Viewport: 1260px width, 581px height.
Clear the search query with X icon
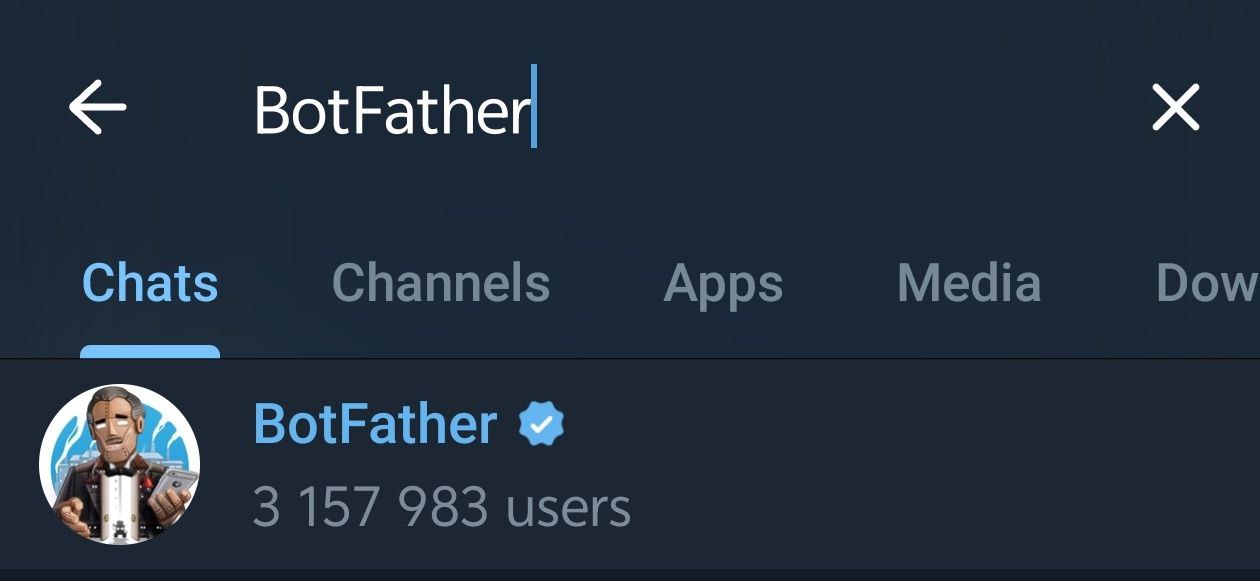(x=1175, y=107)
